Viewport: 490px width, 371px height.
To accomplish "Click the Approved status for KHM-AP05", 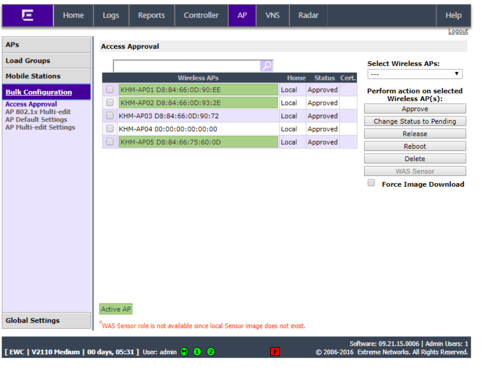I will (x=323, y=142).
